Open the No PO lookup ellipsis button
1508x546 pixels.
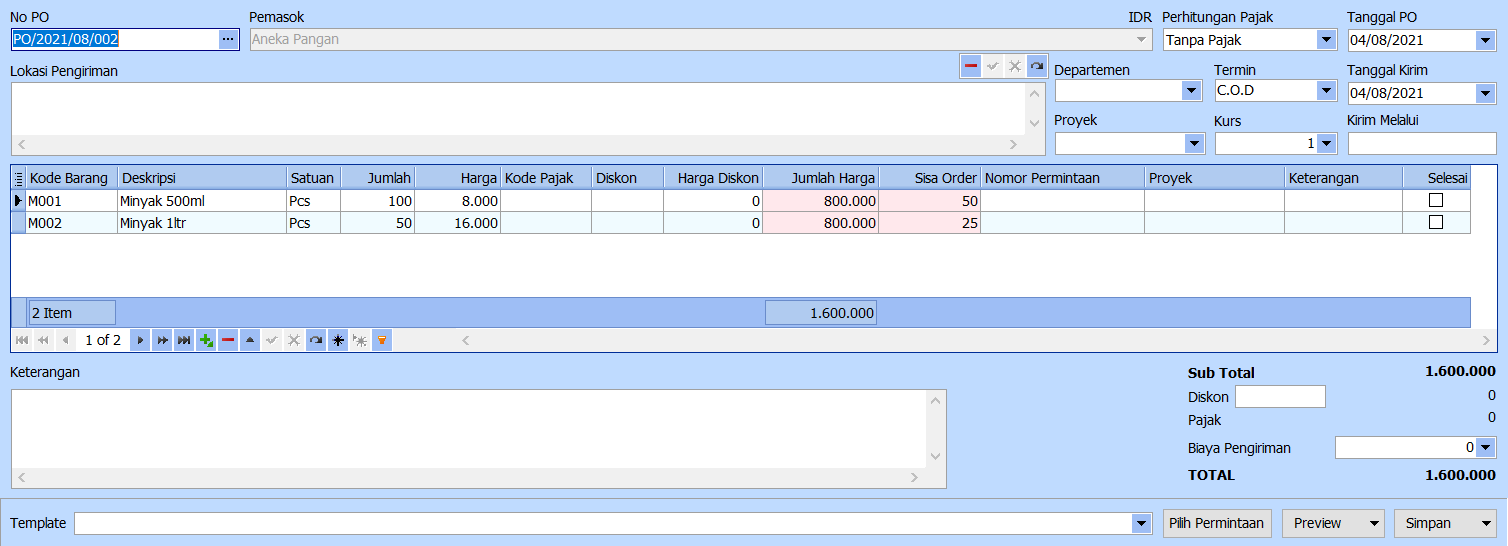[x=229, y=39]
